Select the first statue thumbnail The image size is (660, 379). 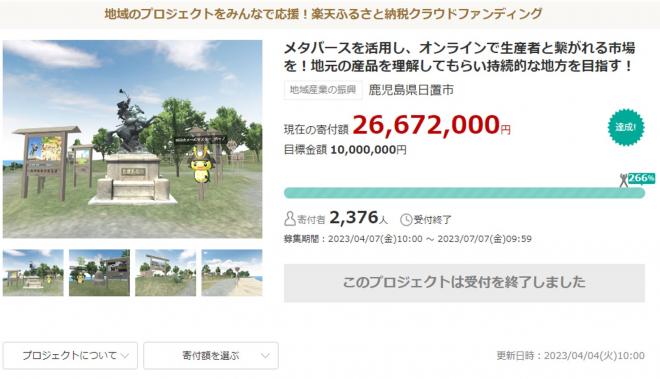[x=33, y=272]
